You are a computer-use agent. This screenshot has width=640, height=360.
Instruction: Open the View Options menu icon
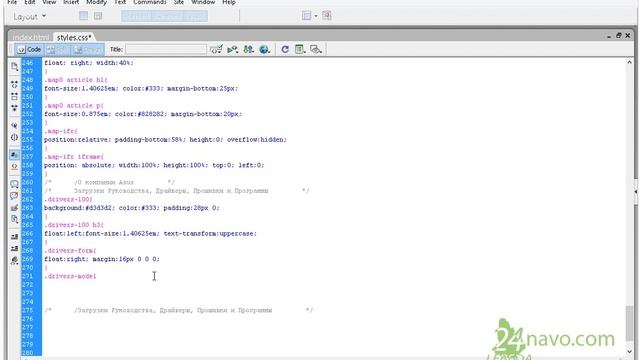(300, 49)
